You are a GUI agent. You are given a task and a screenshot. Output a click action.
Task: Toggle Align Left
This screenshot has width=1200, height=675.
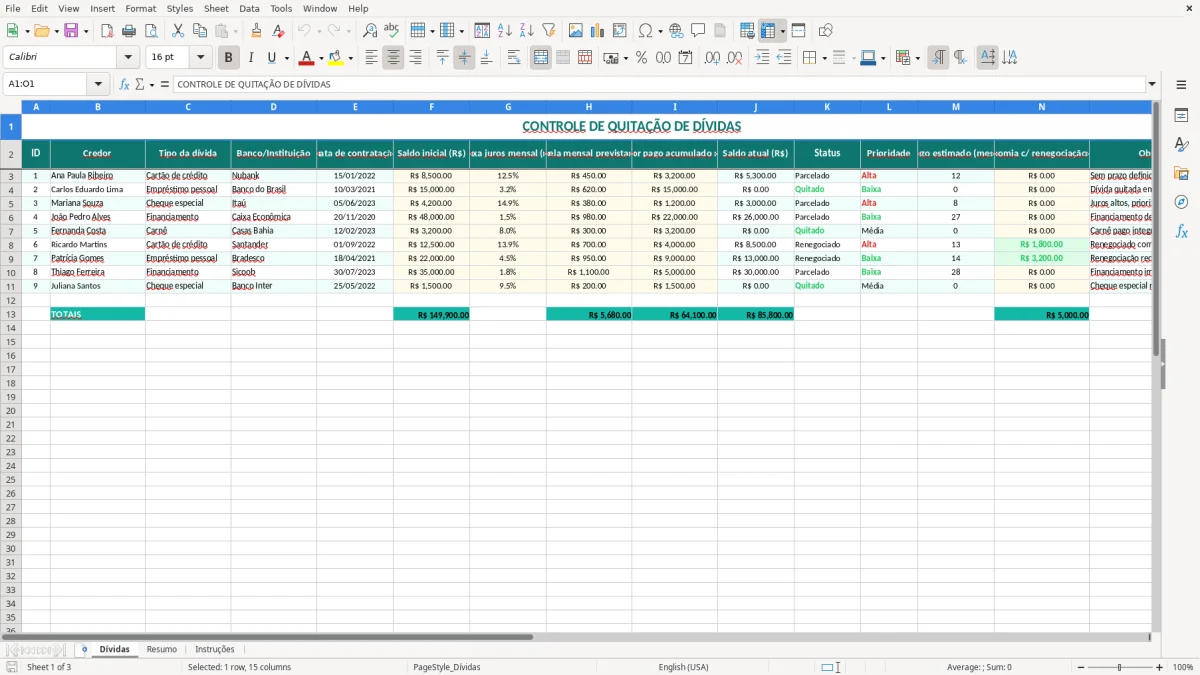pyautogui.click(x=371, y=58)
